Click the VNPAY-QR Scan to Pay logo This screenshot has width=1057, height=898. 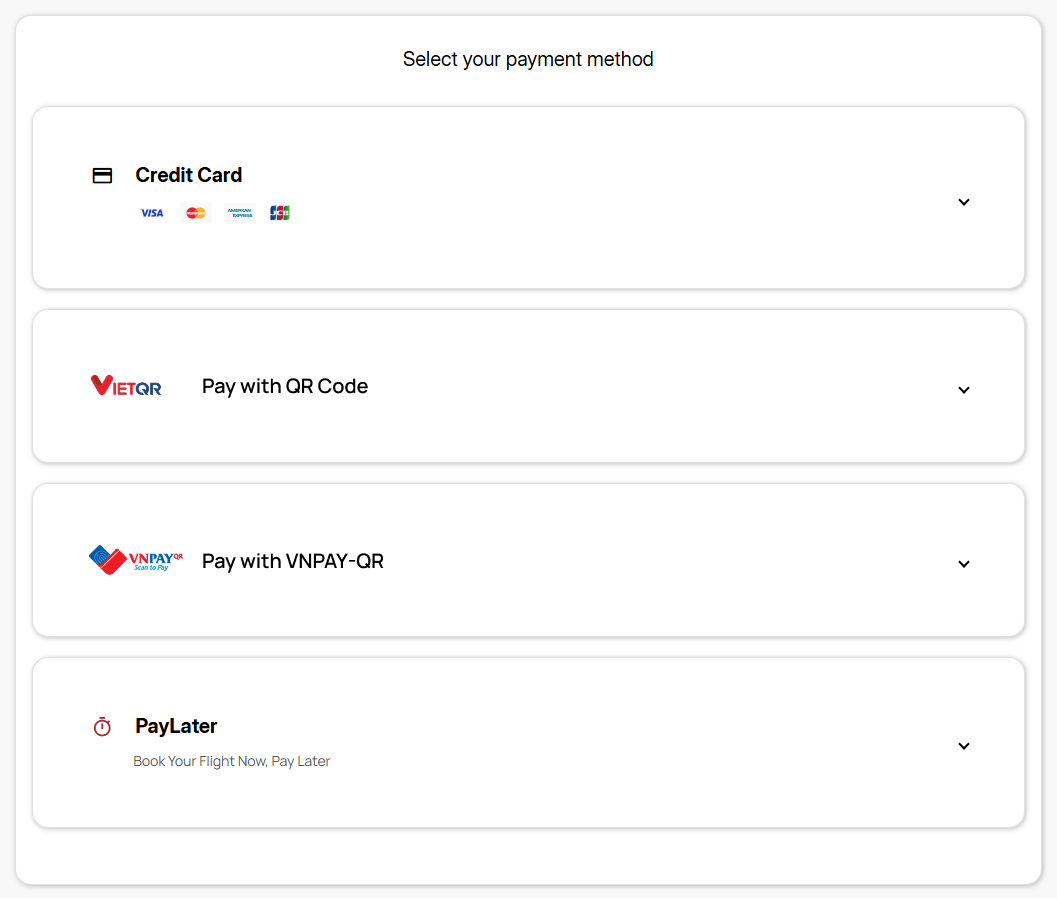[136, 560]
